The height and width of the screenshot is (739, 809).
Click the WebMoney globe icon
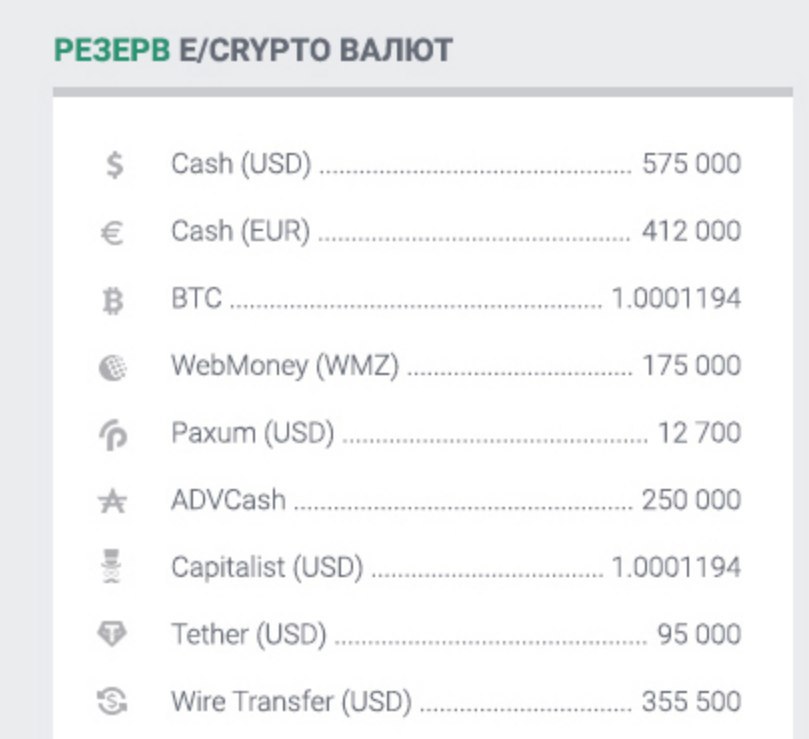[113, 368]
